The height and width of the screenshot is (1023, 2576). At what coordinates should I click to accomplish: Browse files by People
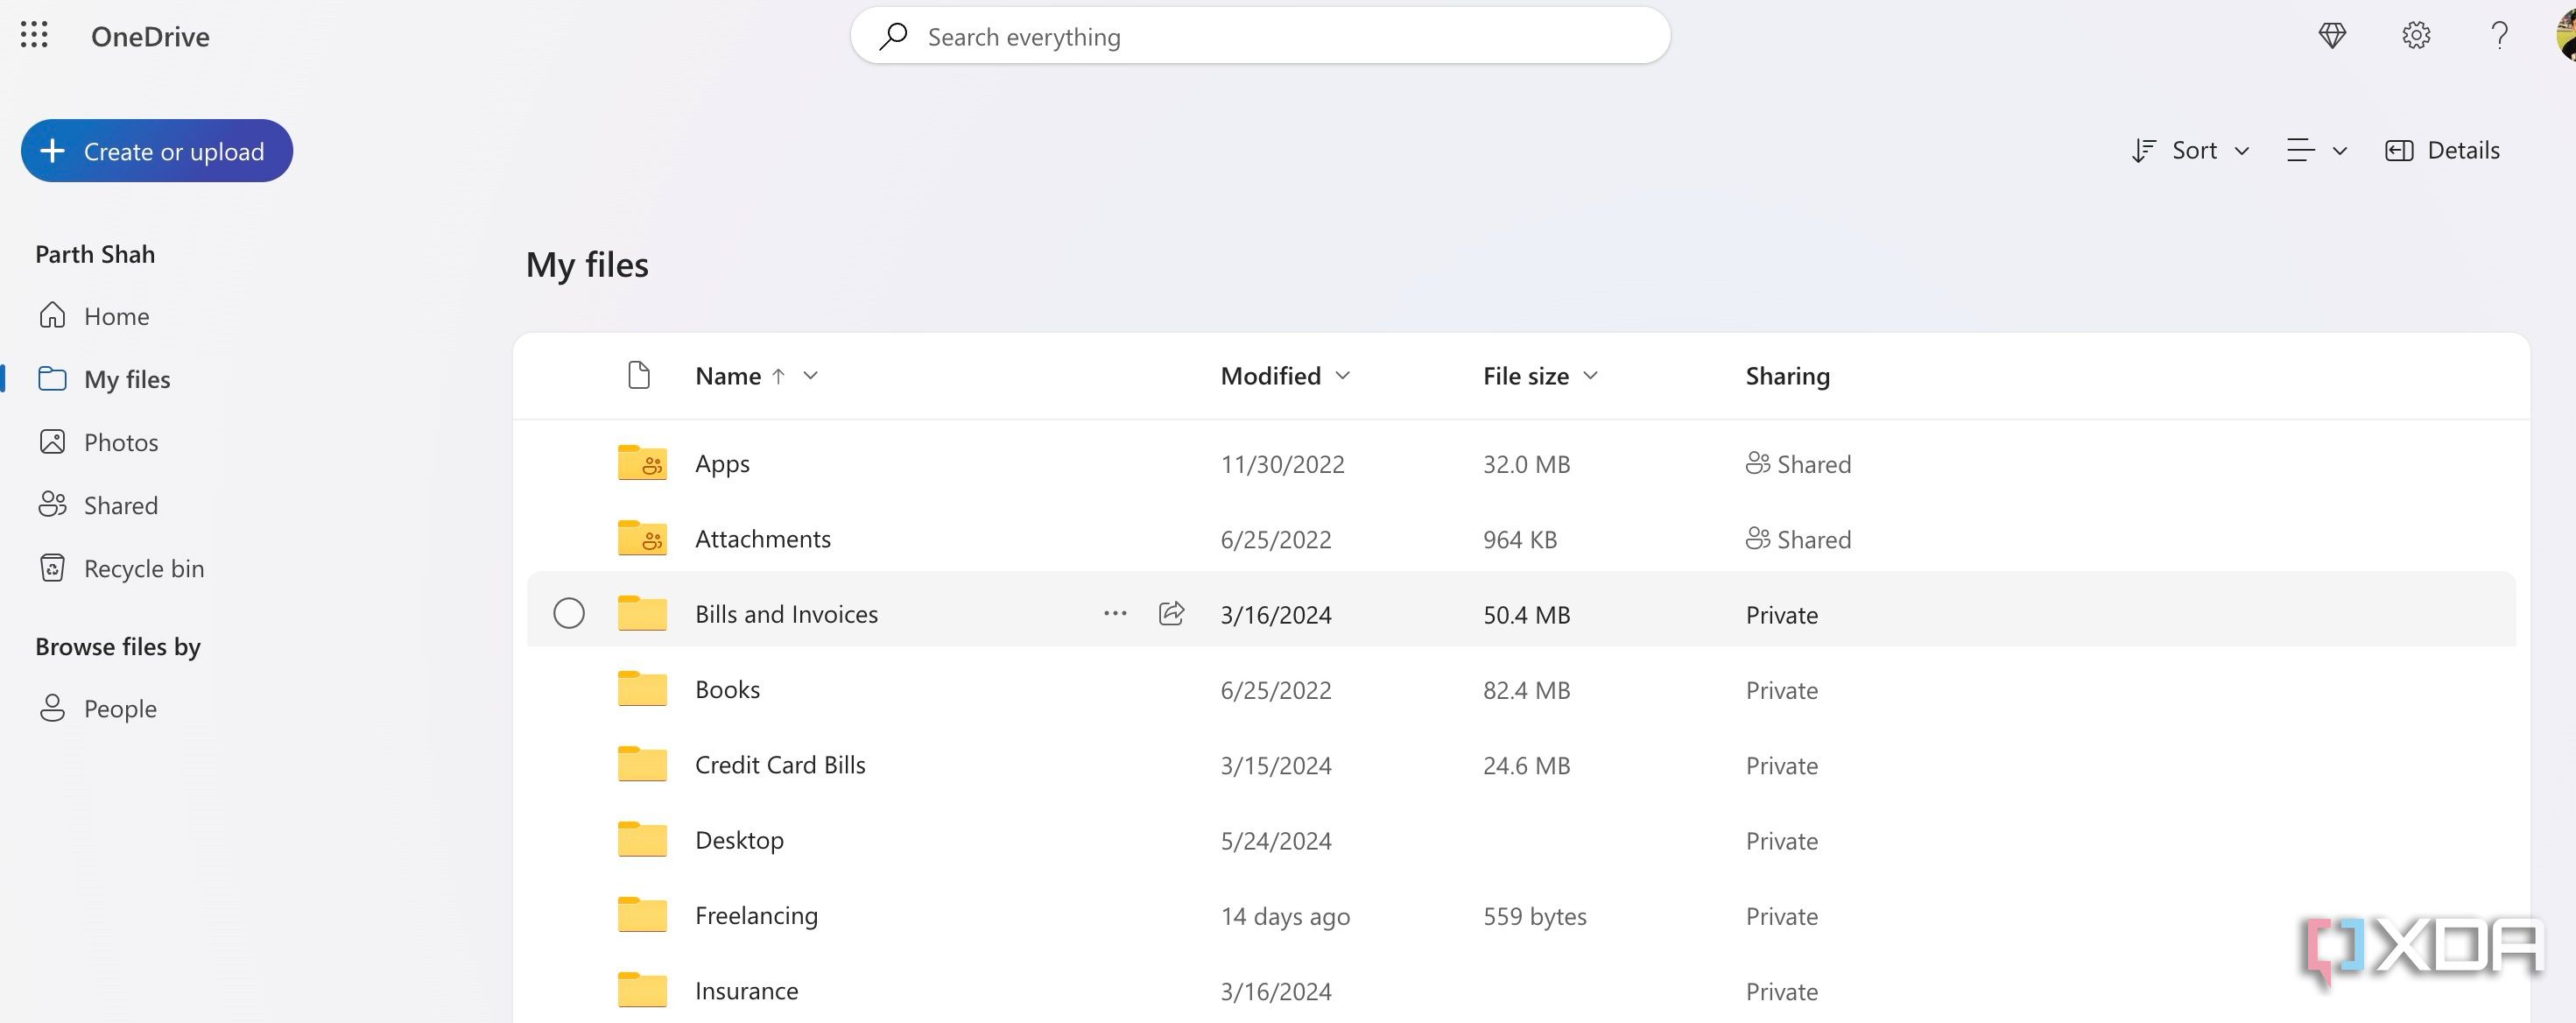click(98, 708)
